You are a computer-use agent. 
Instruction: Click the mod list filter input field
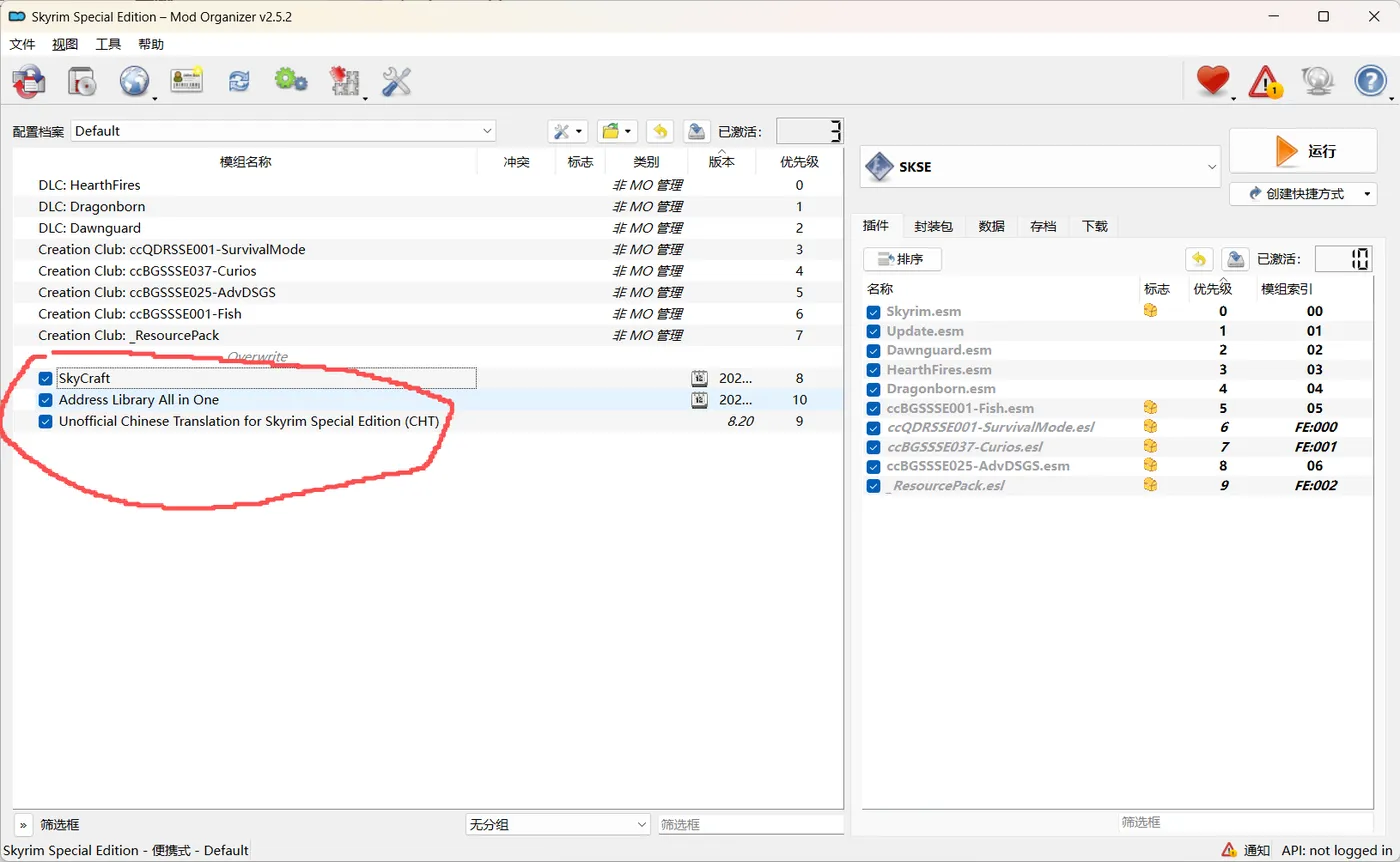(x=750, y=825)
